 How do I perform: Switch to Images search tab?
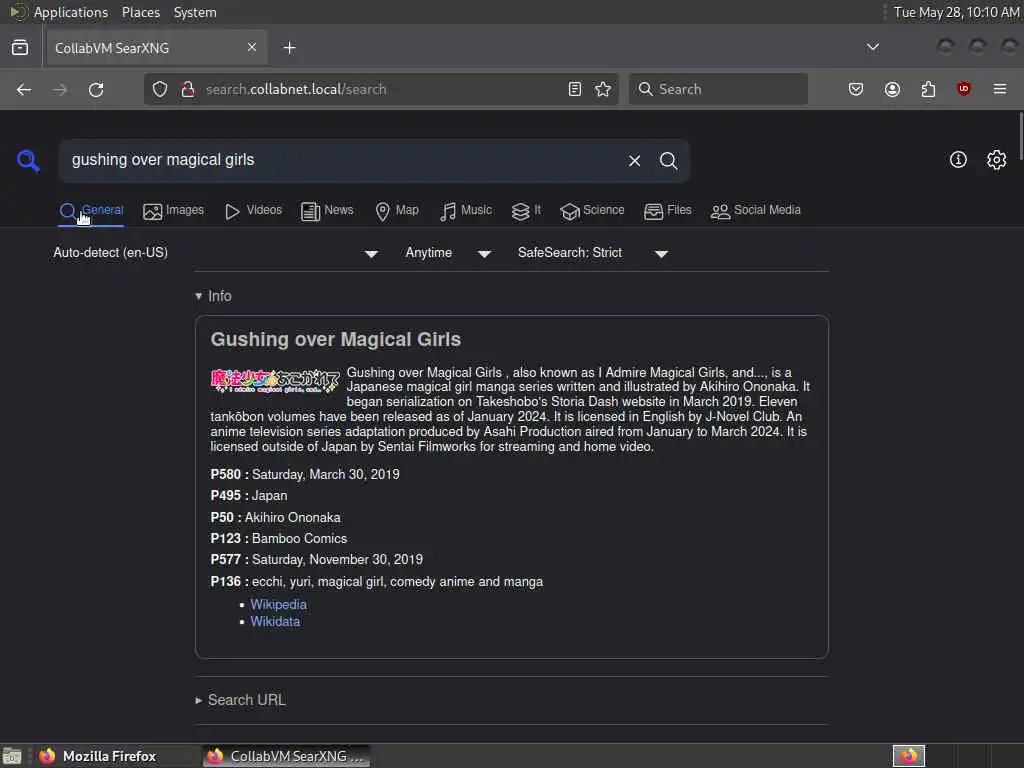click(x=173, y=211)
